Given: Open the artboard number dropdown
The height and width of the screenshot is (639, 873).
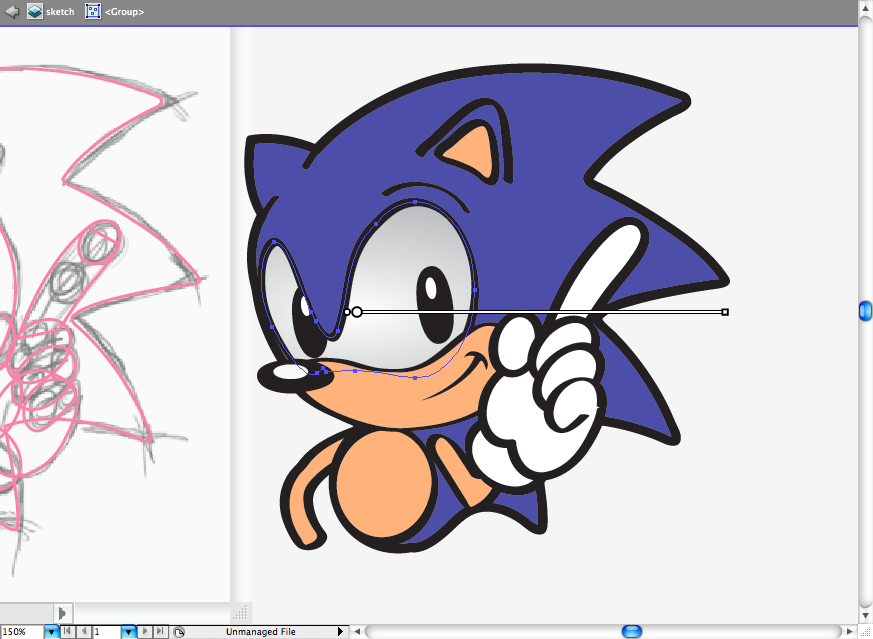Looking at the screenshot, I should (x=129, y=632).
